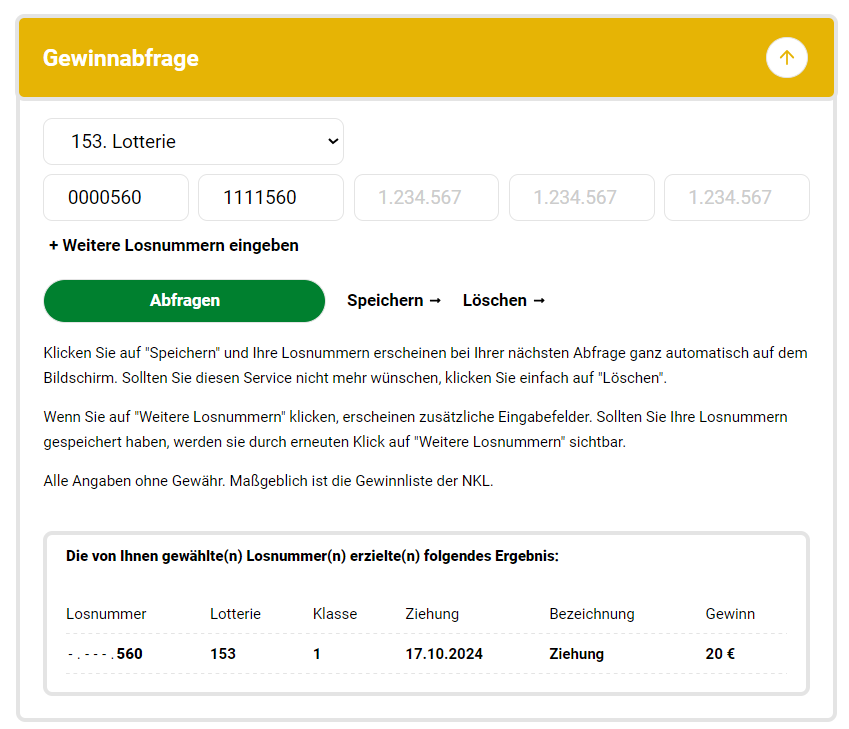Select the draw date 17.10.2024

point(444,654)
